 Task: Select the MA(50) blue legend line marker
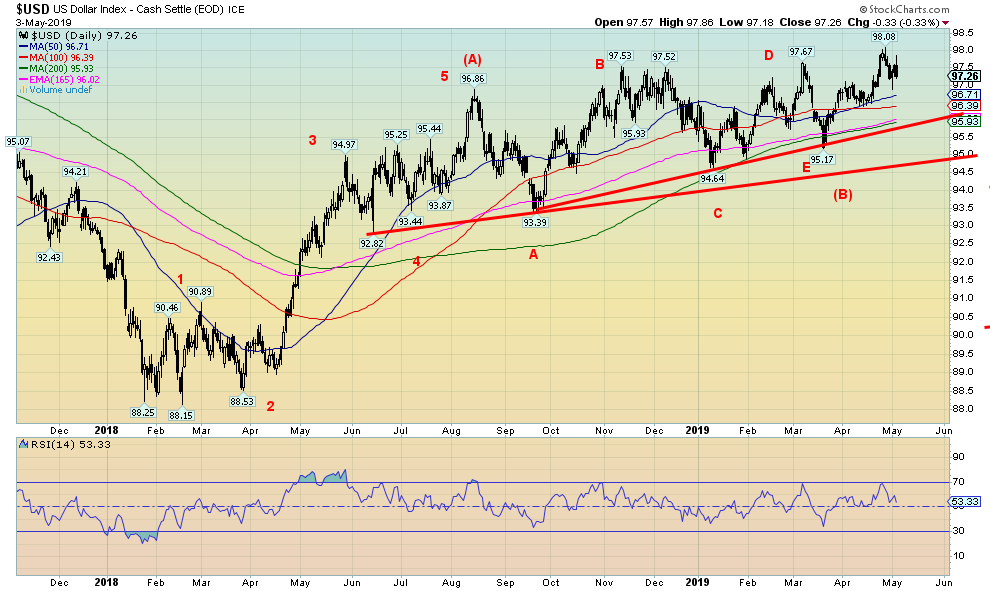point(22,46)
